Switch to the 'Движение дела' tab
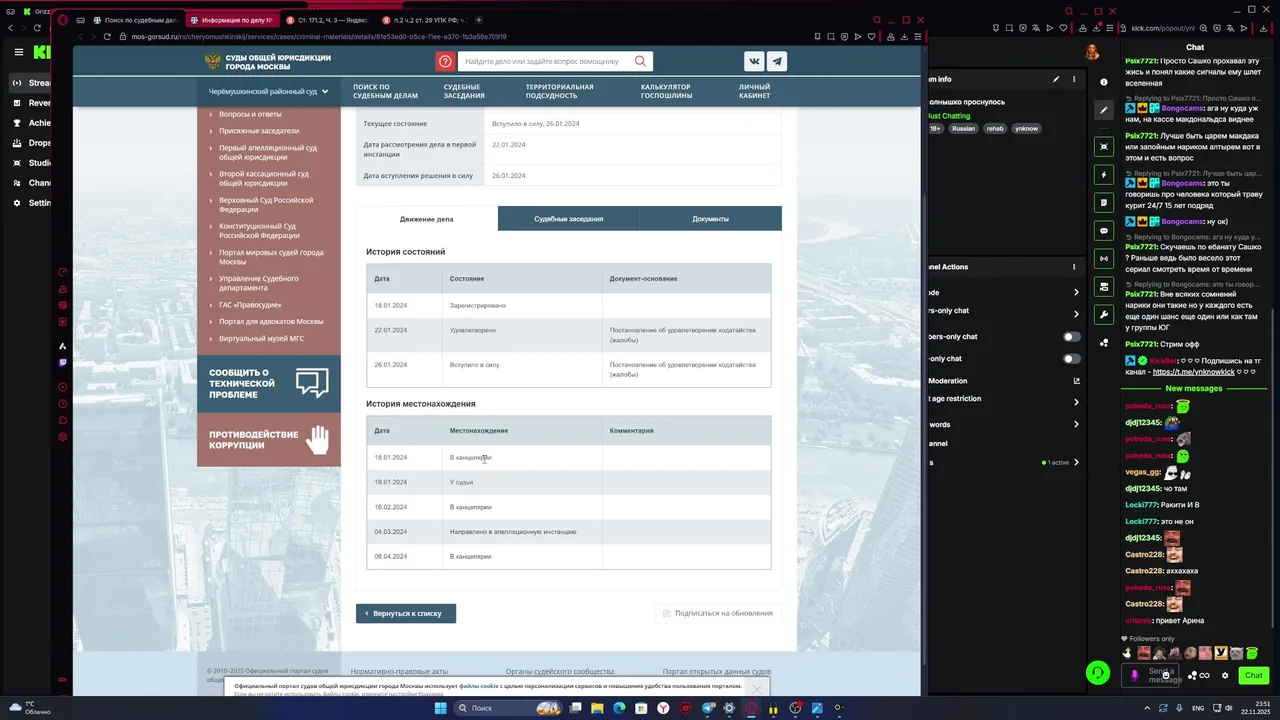Screen dimensions: 1280x720 coord(427,219)
